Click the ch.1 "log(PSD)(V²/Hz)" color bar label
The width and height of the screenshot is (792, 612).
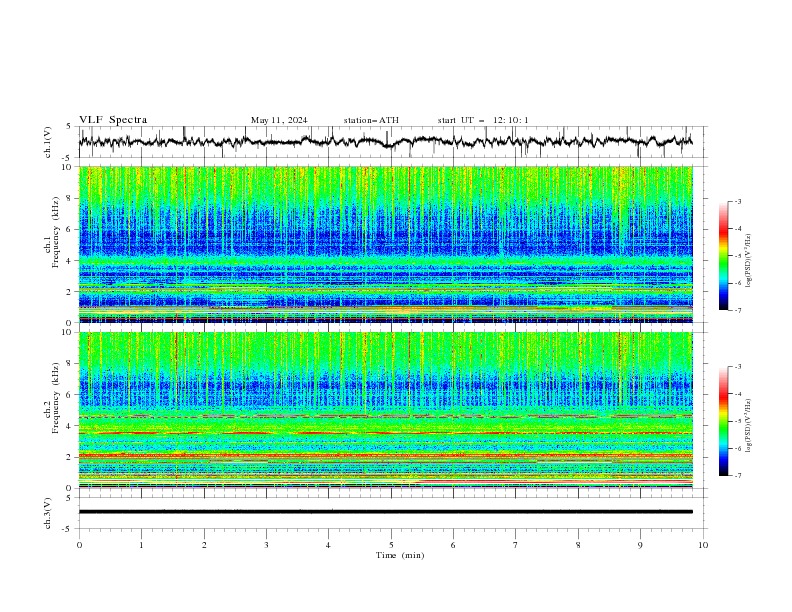(x=749, y=261)
